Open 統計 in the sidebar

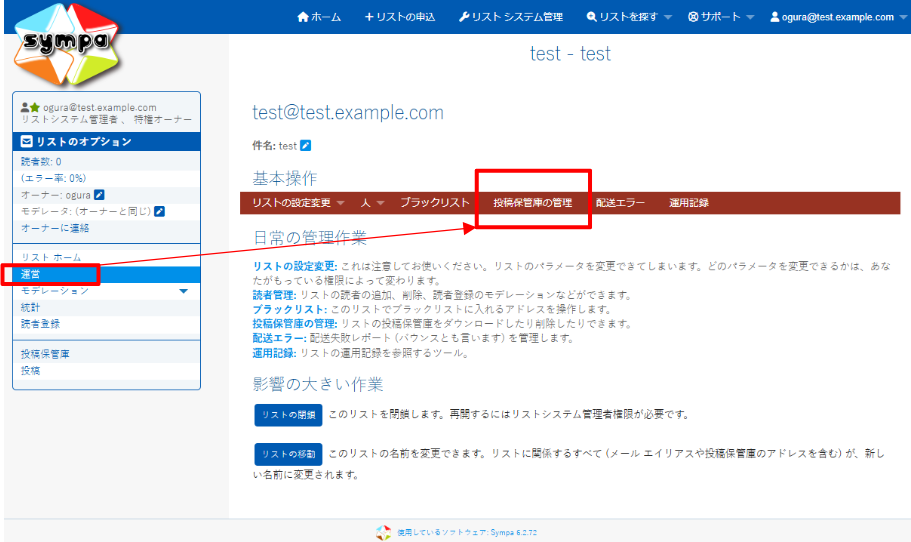click(x=30, y=307)
